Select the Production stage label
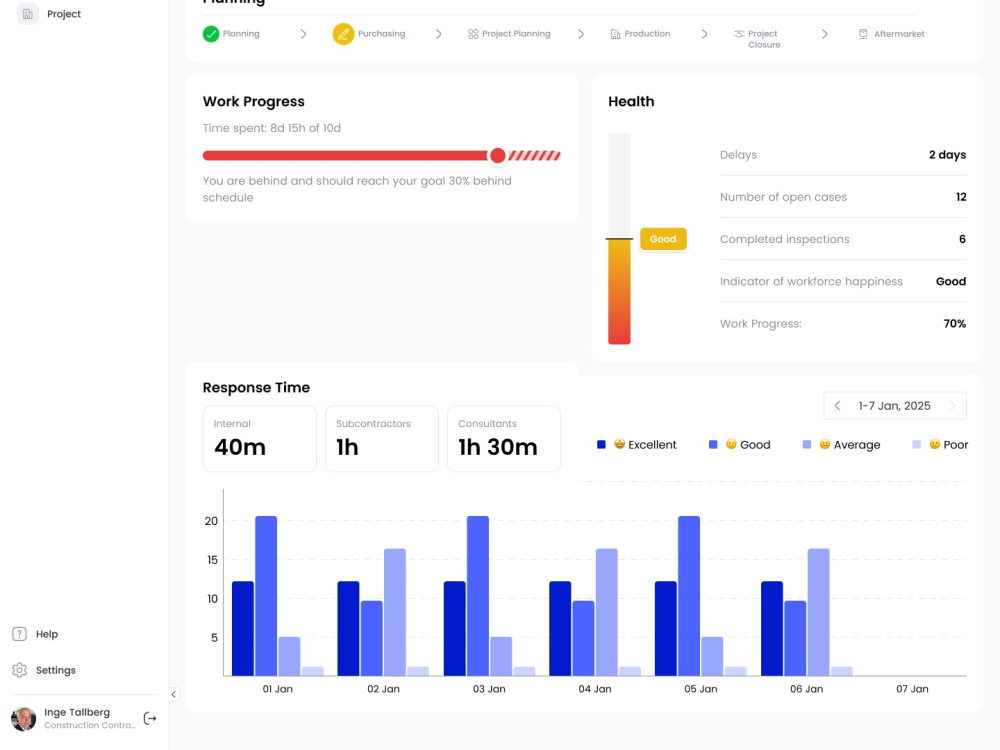 click(647, 34)
